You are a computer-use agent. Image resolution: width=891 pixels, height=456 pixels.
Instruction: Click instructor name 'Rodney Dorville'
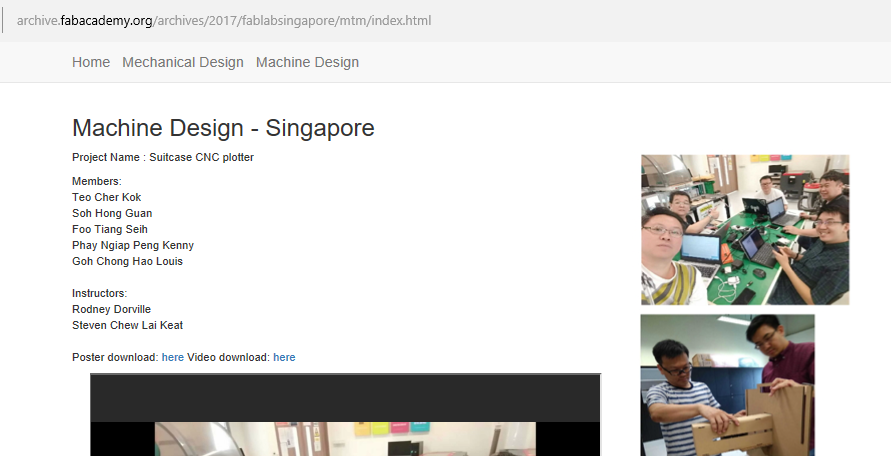(111, 309)
